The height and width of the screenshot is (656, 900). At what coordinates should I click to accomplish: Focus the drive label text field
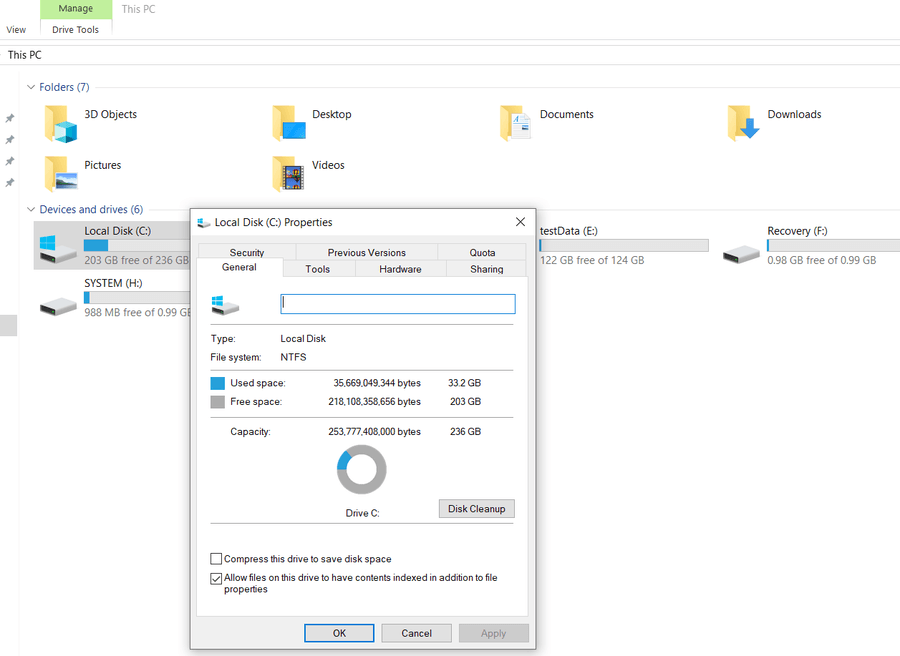[398, 304]
